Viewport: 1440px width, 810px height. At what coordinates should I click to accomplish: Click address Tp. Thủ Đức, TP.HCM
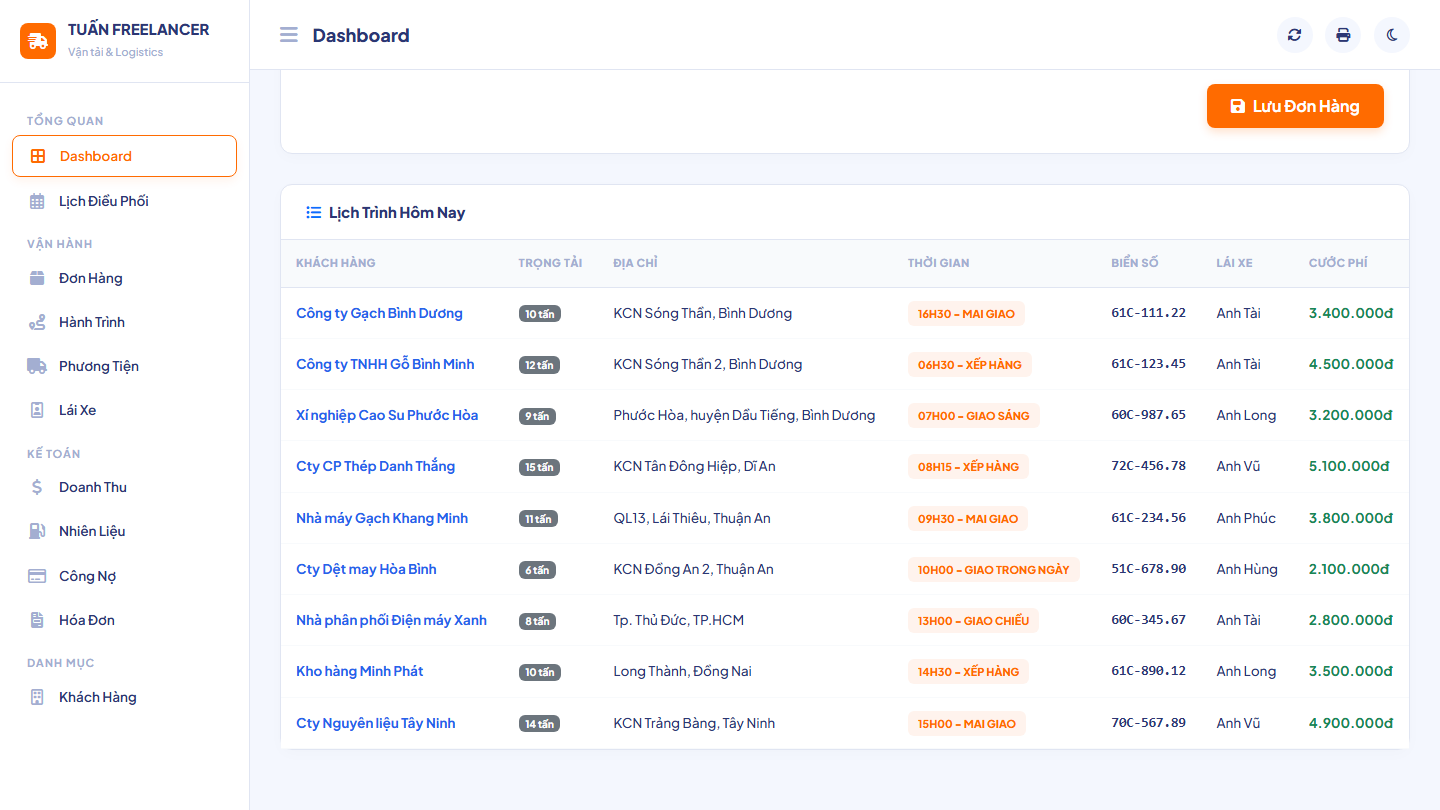(x=679, y=620)
